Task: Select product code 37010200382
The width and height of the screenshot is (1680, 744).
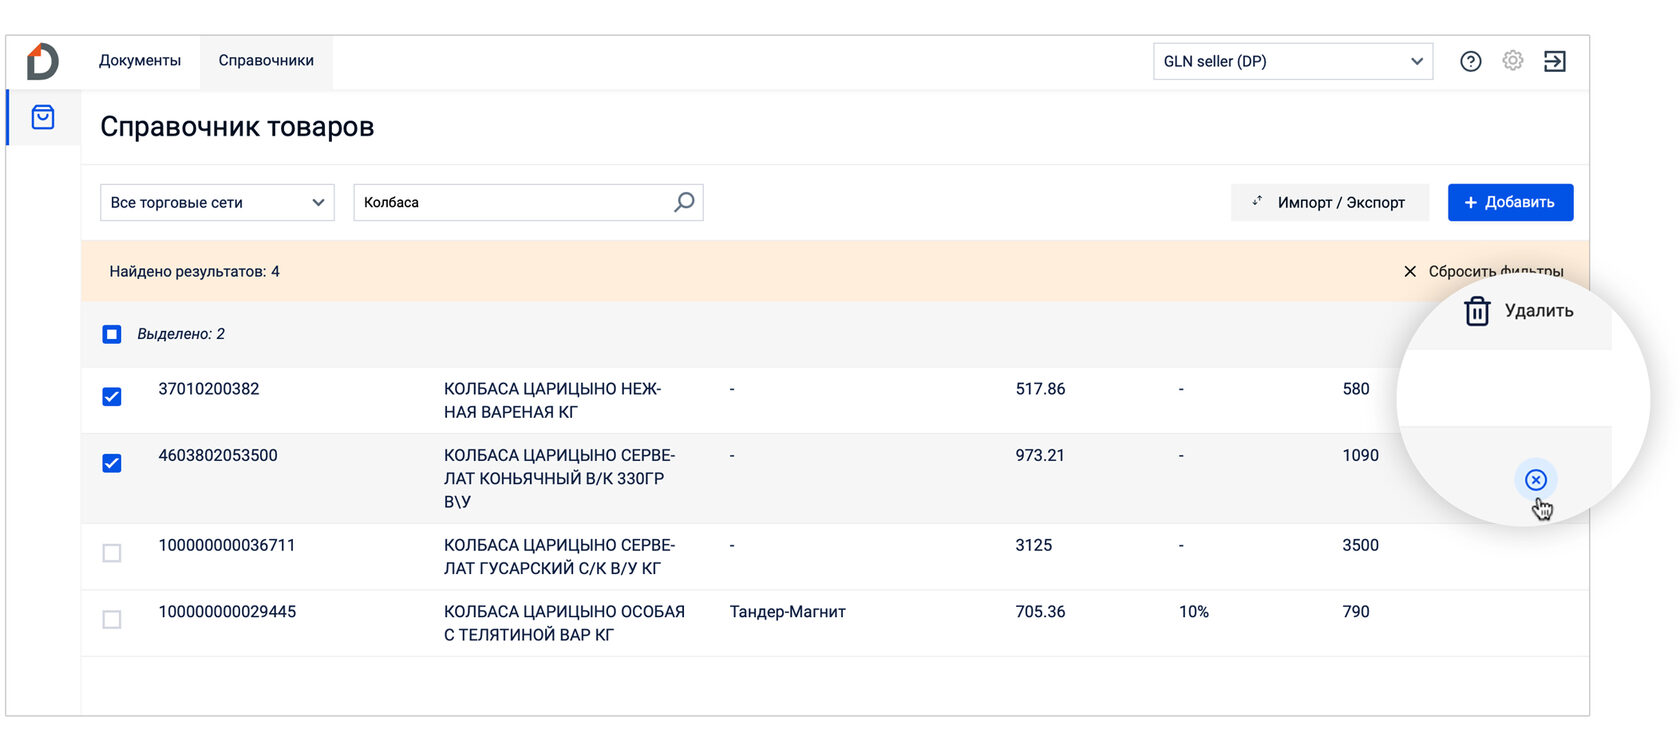Action: pyautogui.click(x=209, y=389)
